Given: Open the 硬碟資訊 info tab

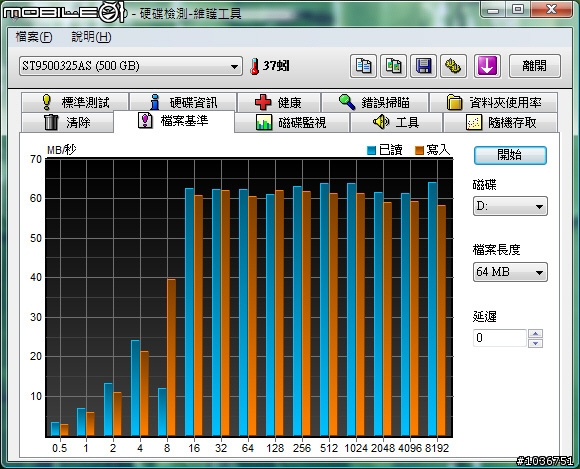Looking at the screenshot, I should click(x=183, y=102).
